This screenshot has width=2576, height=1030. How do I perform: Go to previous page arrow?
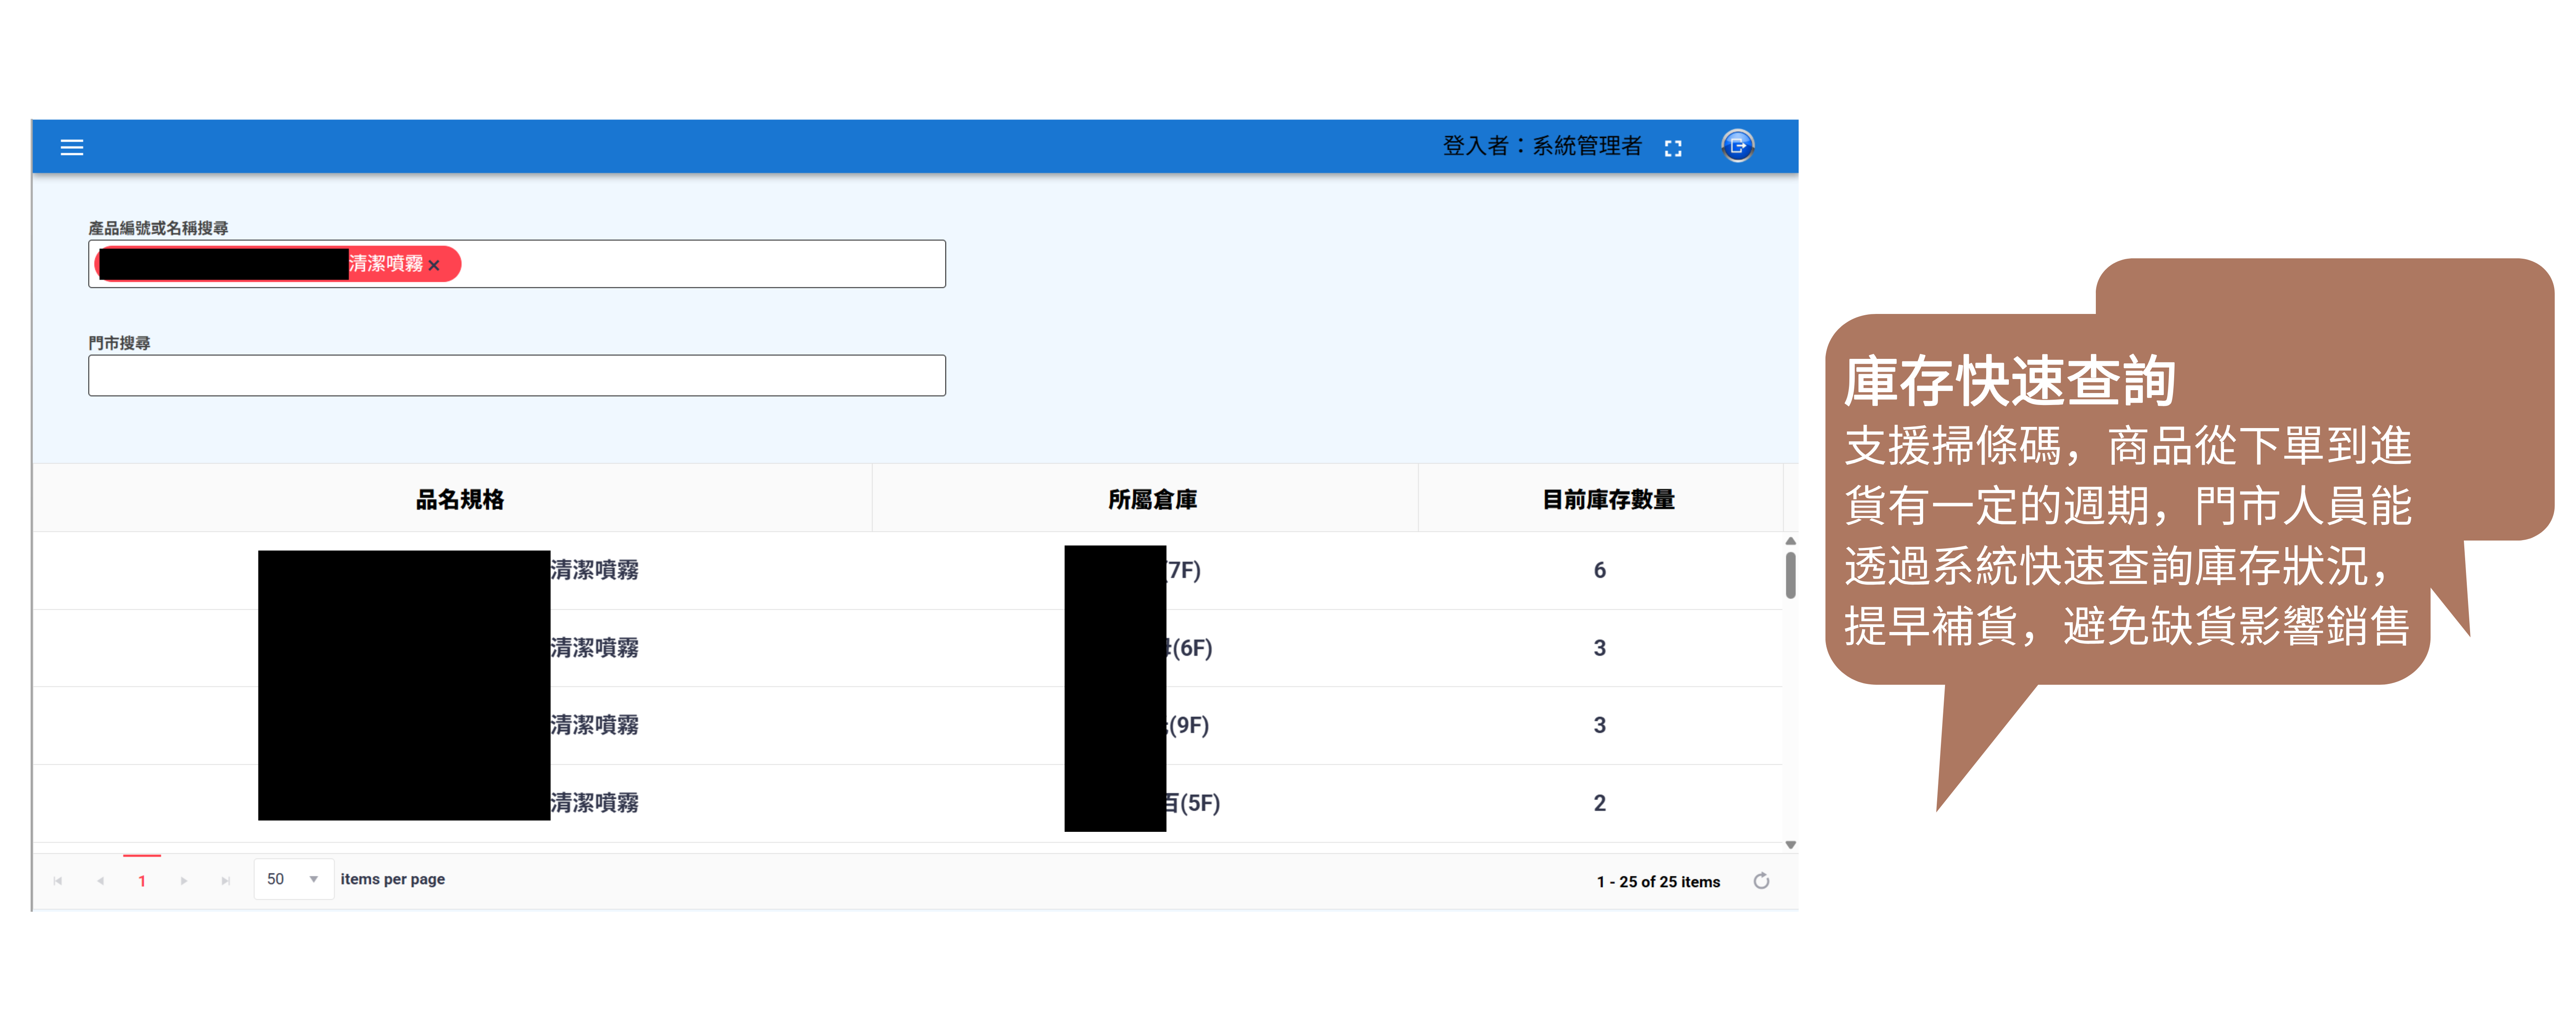click(101, 881)
